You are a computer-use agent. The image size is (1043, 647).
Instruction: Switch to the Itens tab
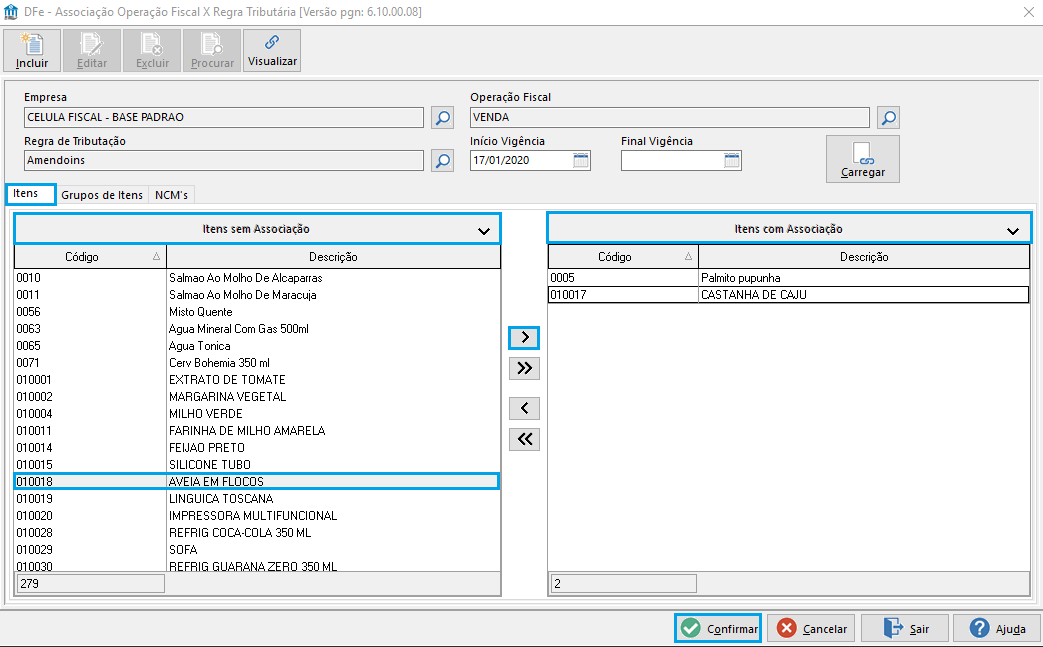(31, 194)
